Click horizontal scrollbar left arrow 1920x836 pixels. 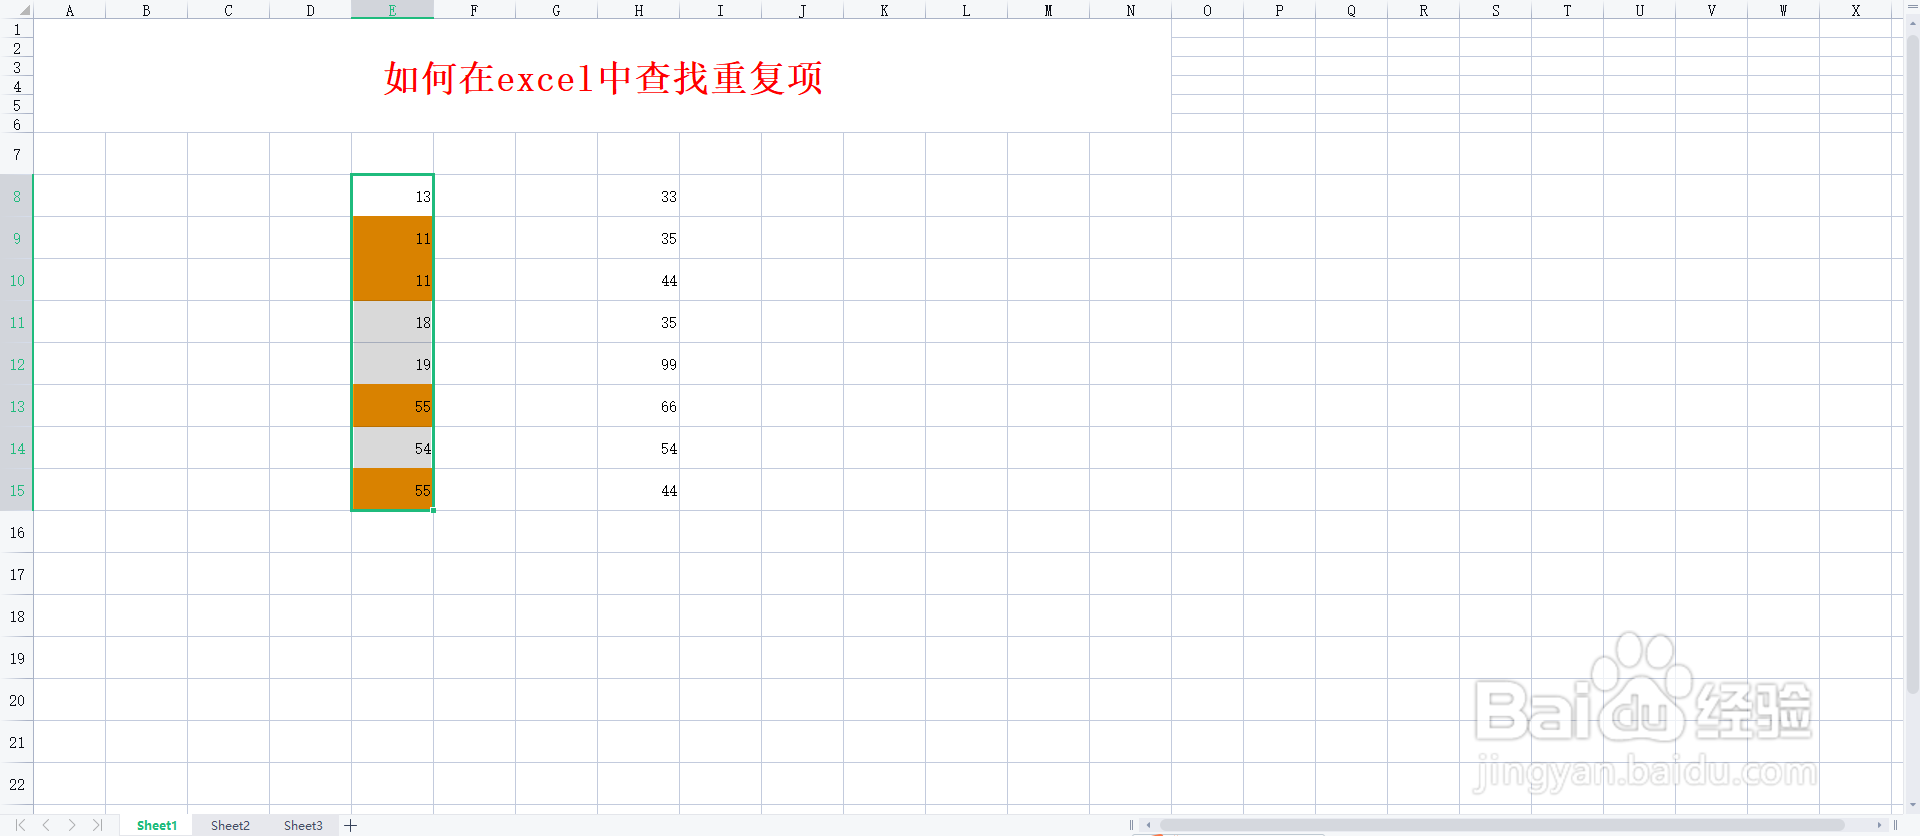[1148, 825]
